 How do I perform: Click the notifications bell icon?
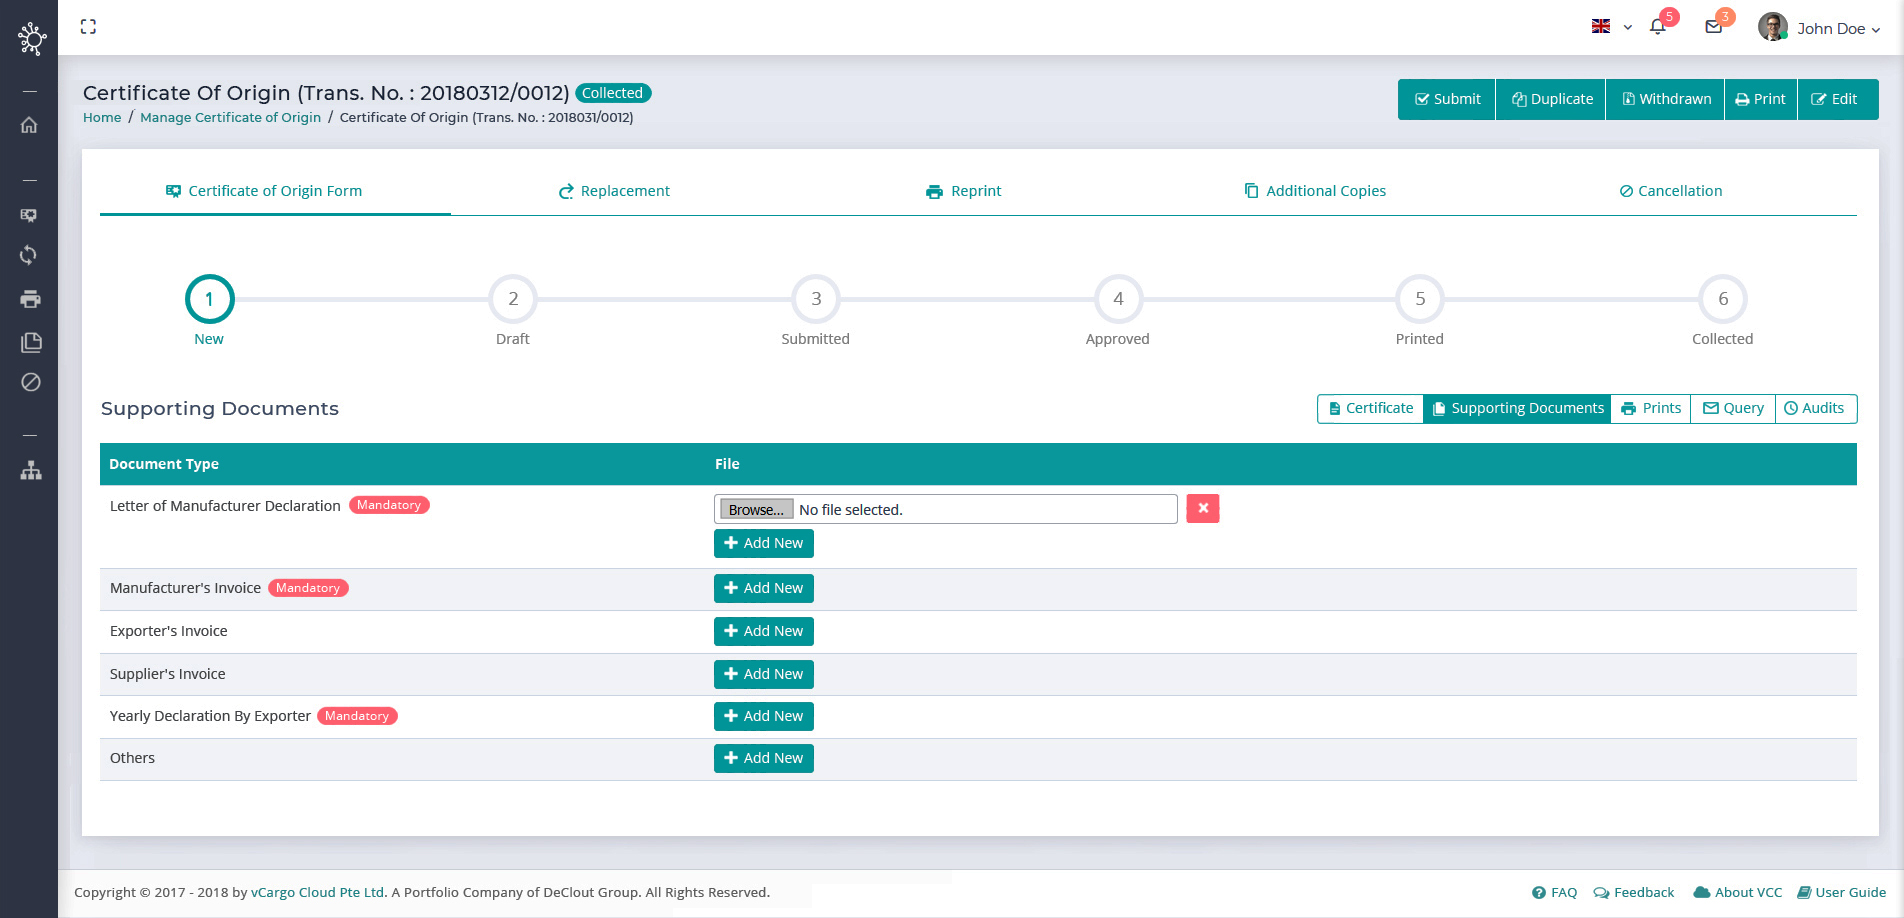pyautogui.click(x=1657, y=27)
